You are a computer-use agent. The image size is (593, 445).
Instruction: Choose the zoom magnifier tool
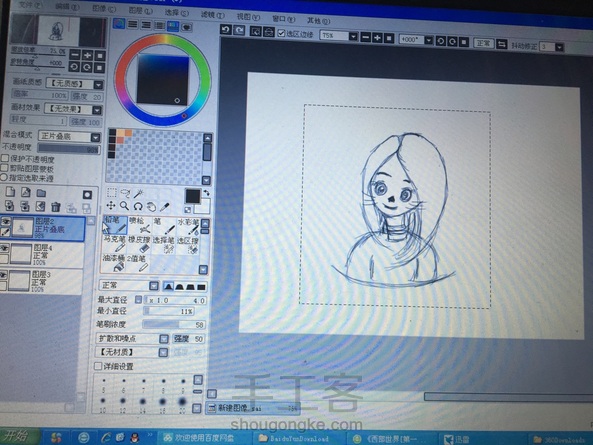124,206
